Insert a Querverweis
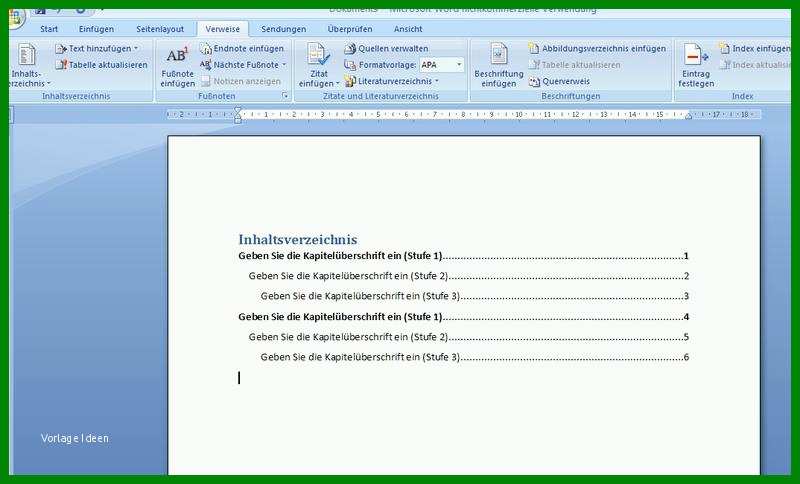The image size is (800, 484). [559, 81]
